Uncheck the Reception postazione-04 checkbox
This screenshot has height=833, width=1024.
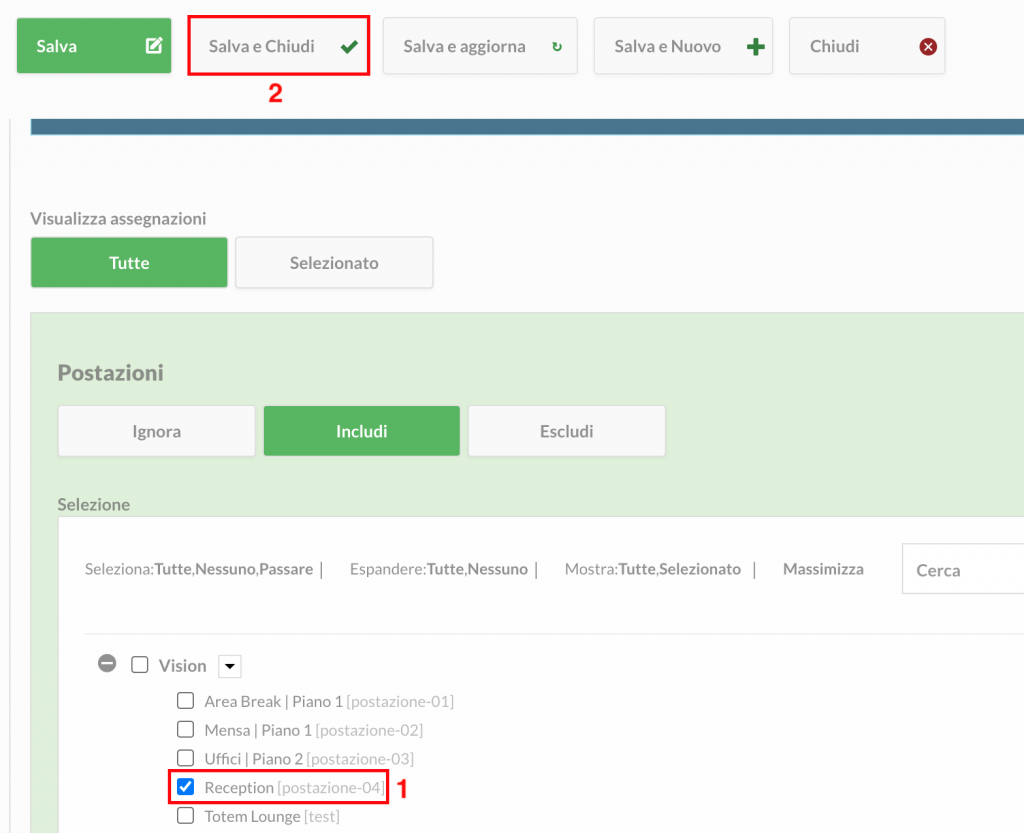click(185, 787)
